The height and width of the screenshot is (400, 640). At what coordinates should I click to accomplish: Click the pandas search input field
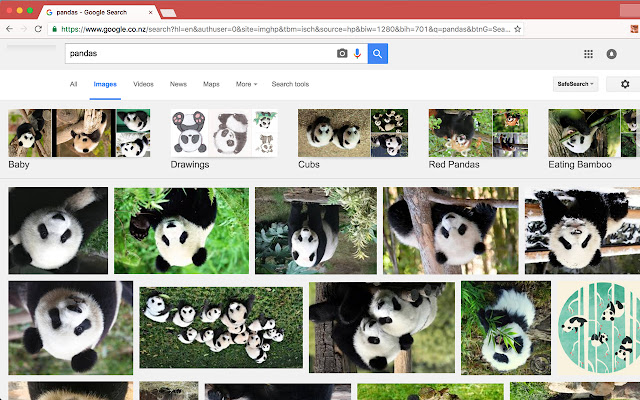tap(200, 53)
